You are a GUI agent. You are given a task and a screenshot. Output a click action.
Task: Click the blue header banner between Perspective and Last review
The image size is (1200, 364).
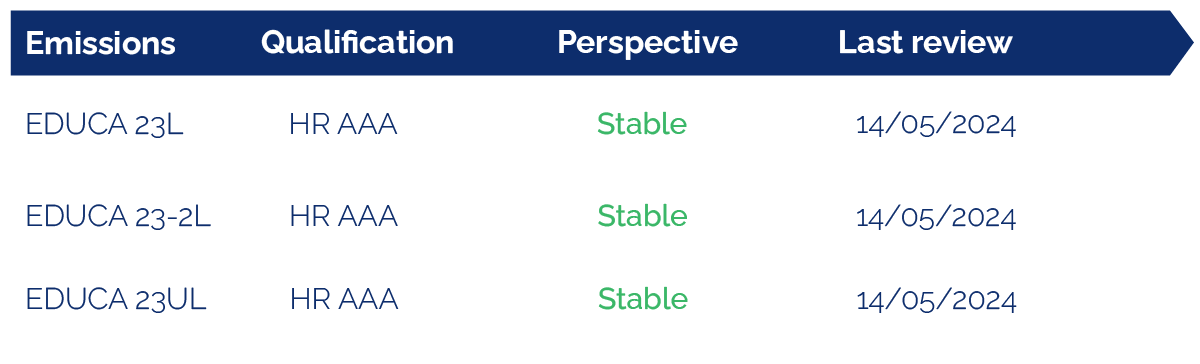(788, 43)
